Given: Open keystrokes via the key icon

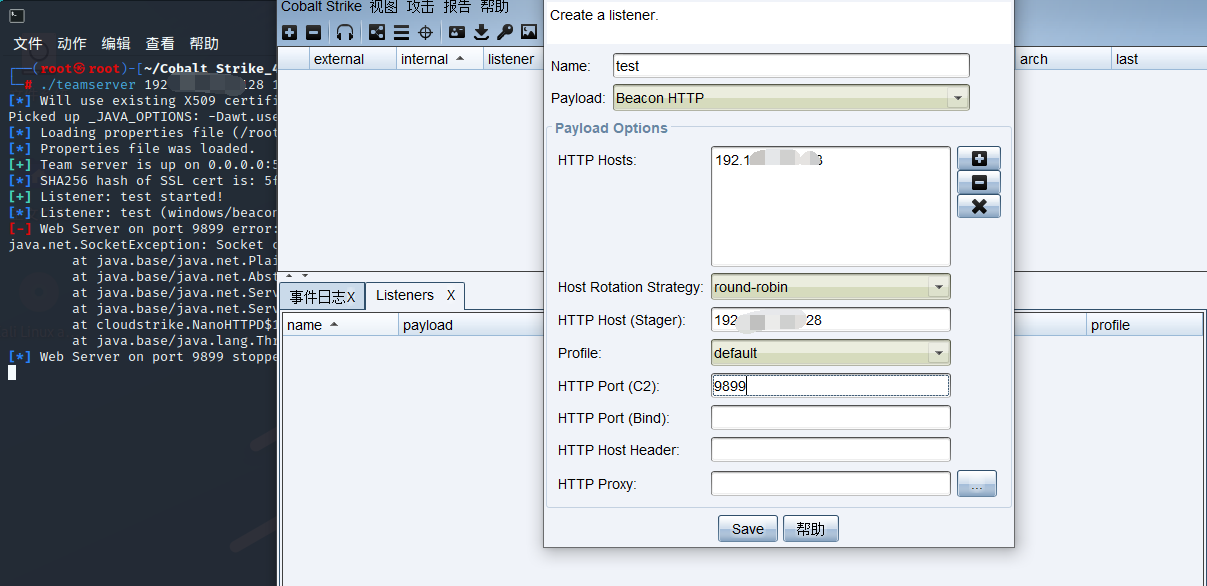Looking at the screenshot, I should tap(505, 32).
